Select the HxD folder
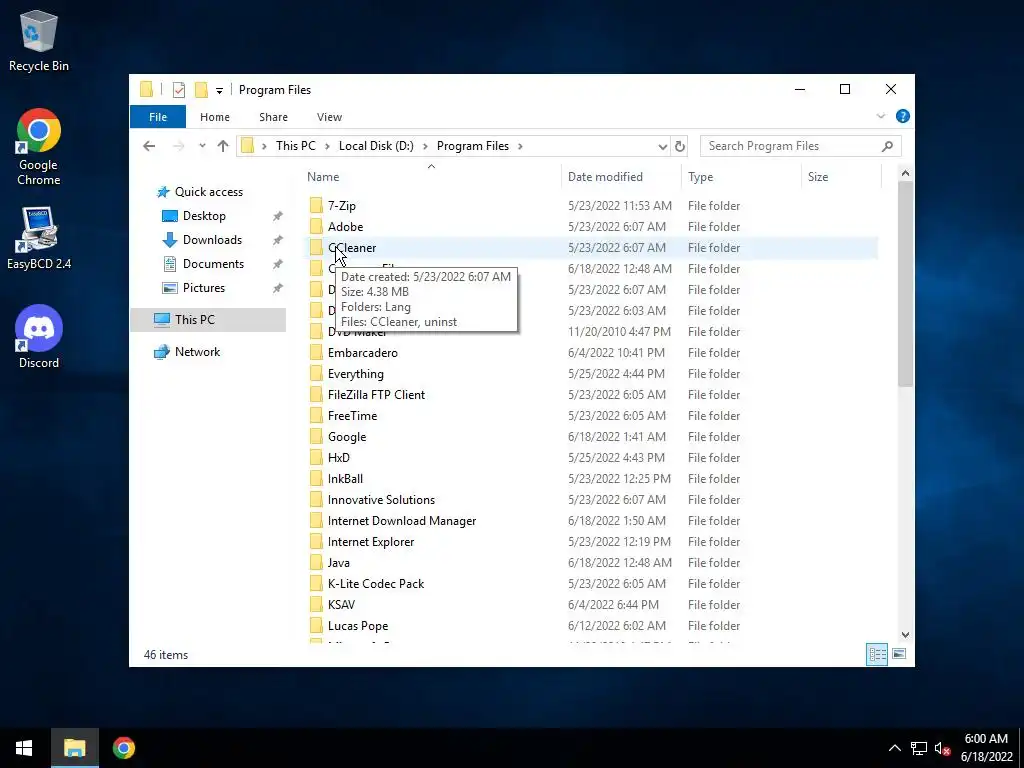This screenshot has height=768, width=1024. [x=592, y=458]
